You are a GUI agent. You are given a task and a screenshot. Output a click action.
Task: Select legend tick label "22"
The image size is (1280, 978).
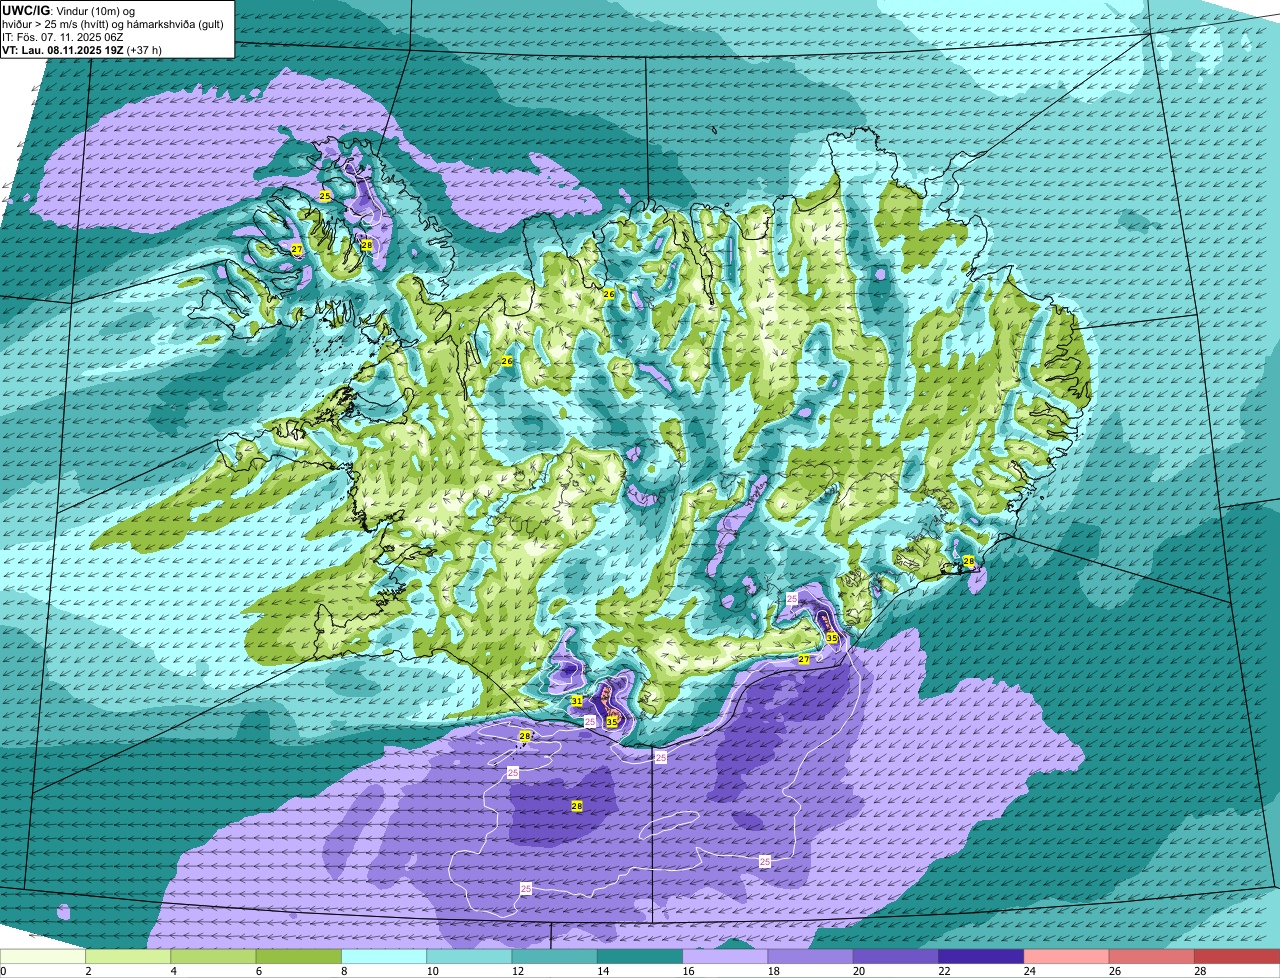942,971
